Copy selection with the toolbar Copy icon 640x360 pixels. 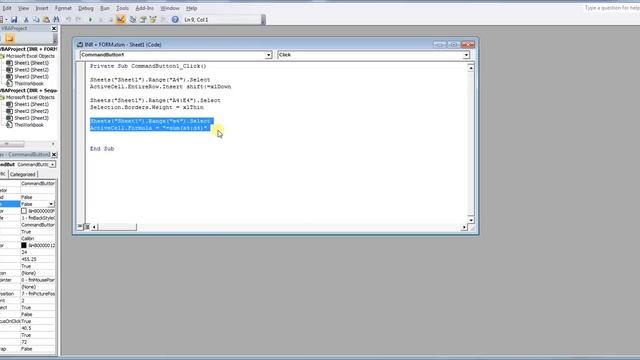(36, 19)
